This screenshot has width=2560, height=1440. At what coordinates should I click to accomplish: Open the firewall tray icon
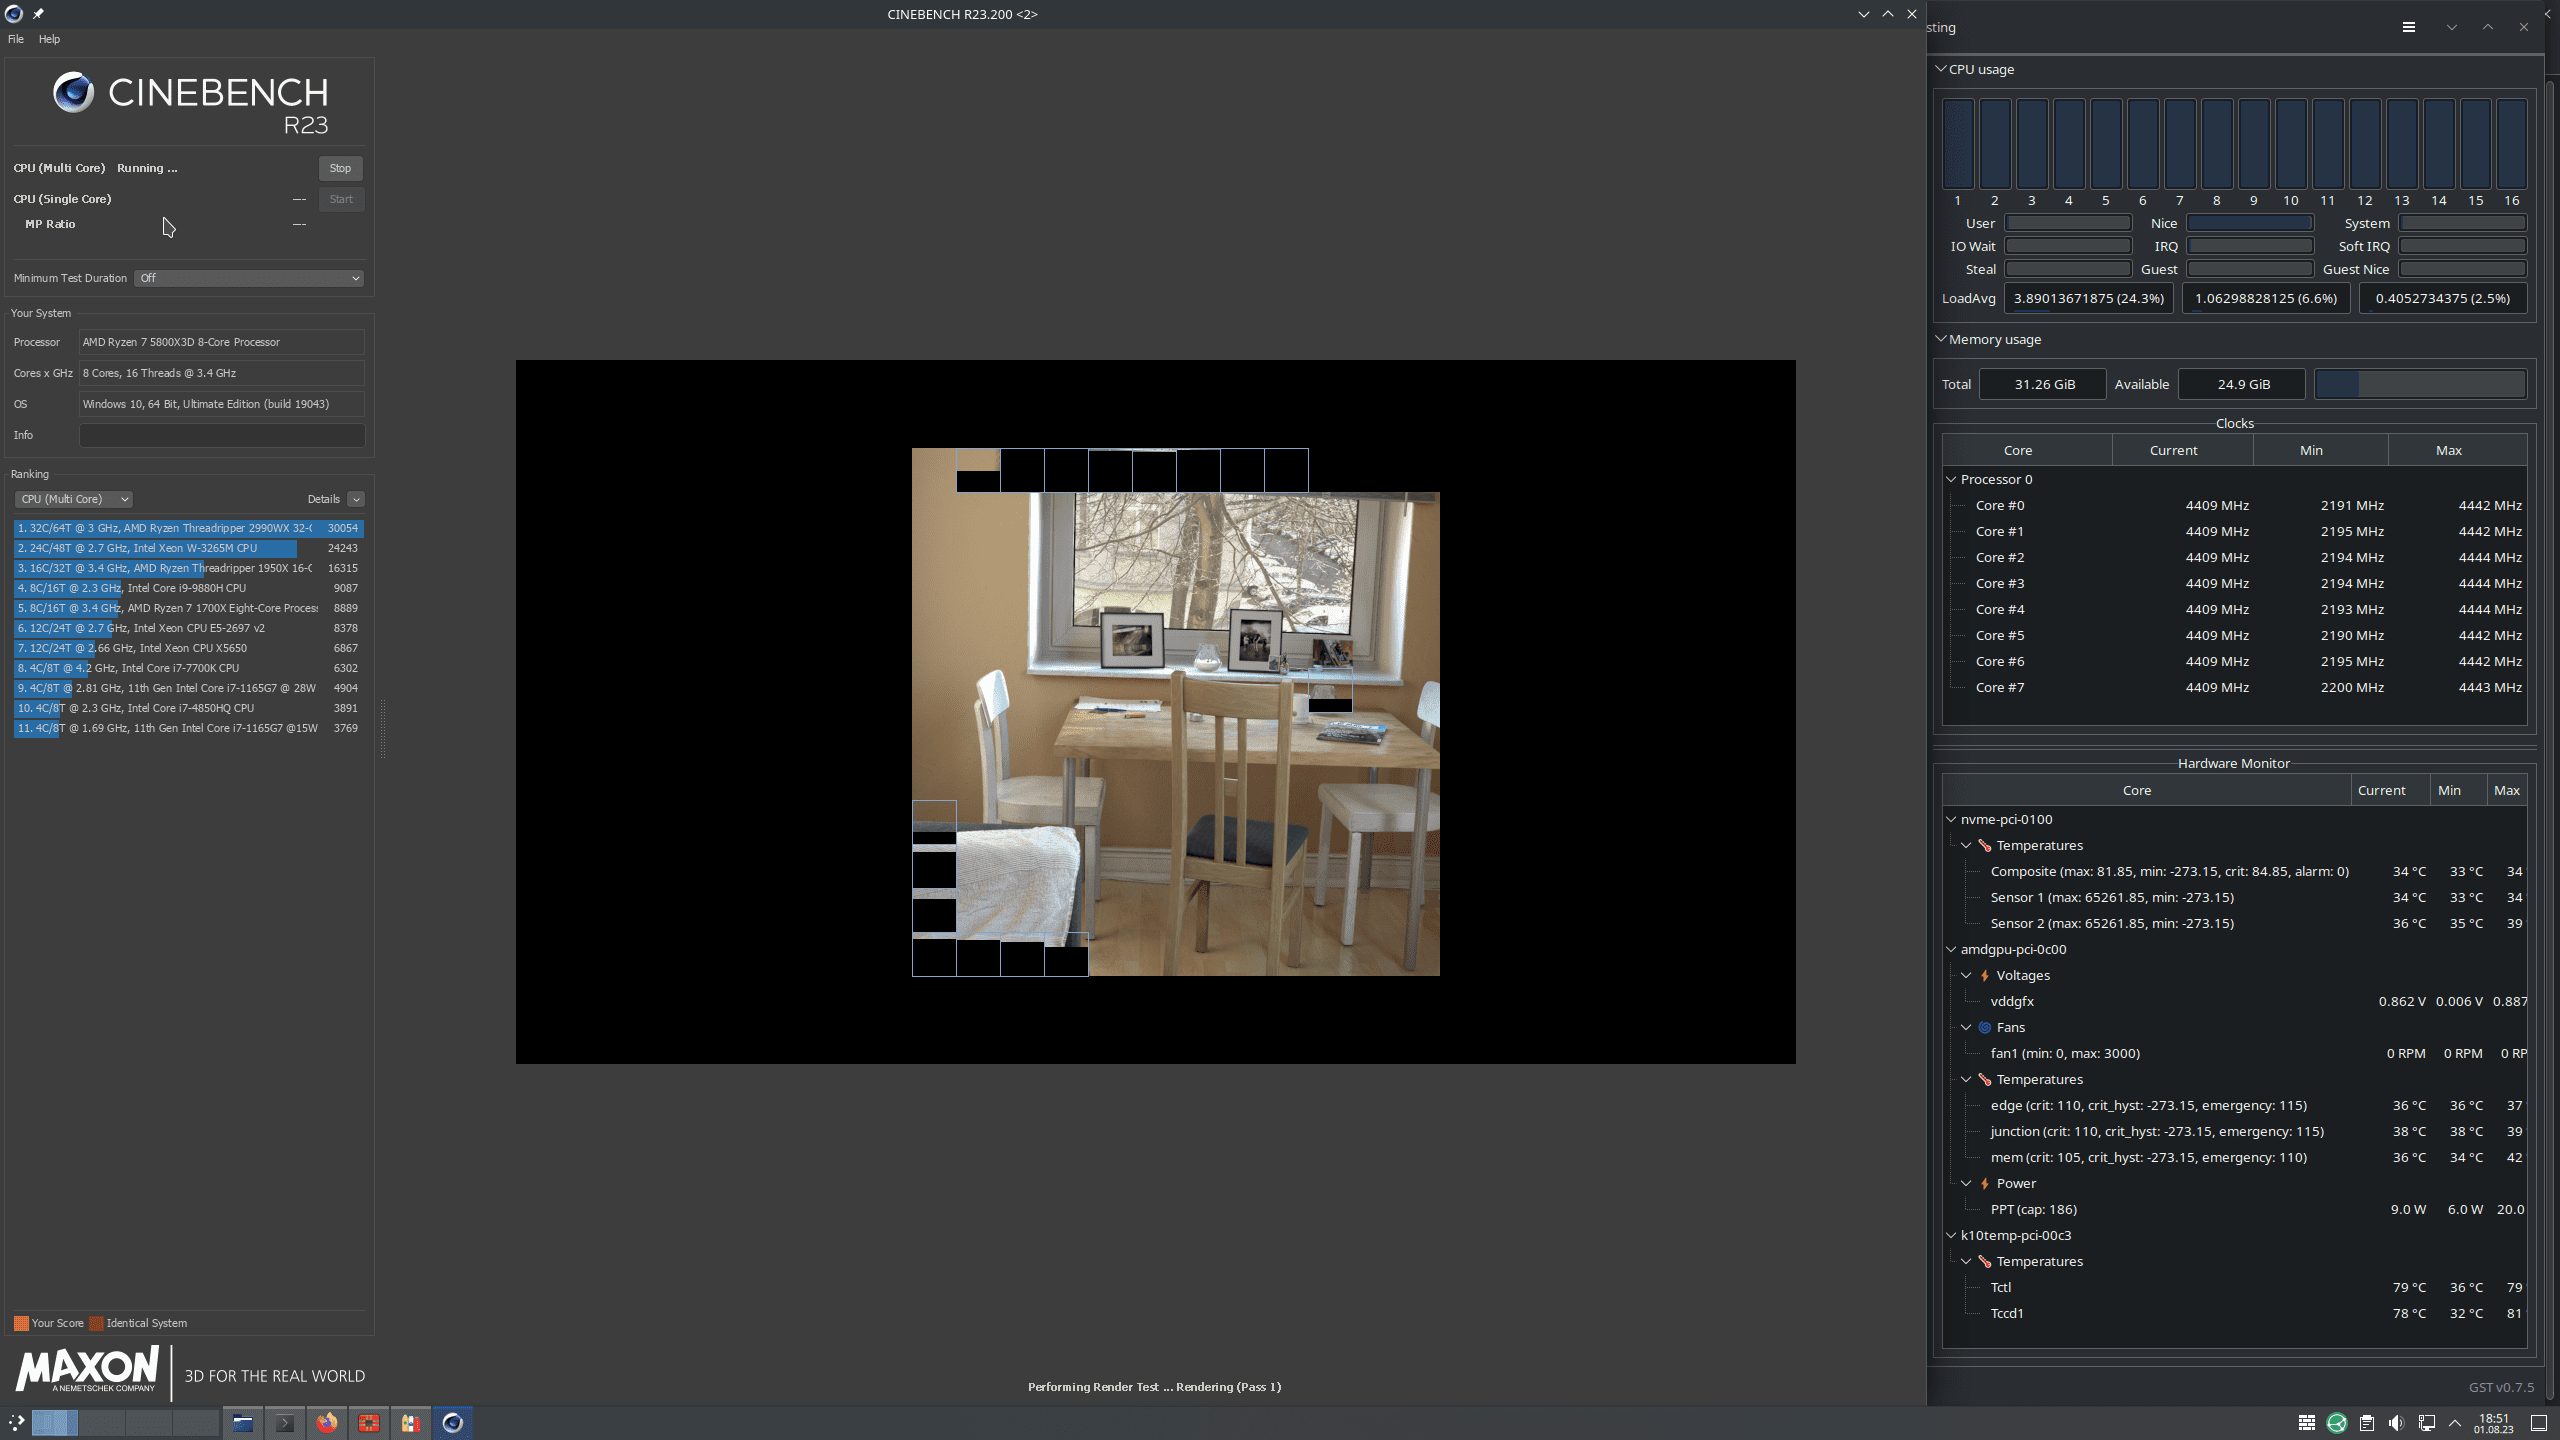pos(2307,1422)
